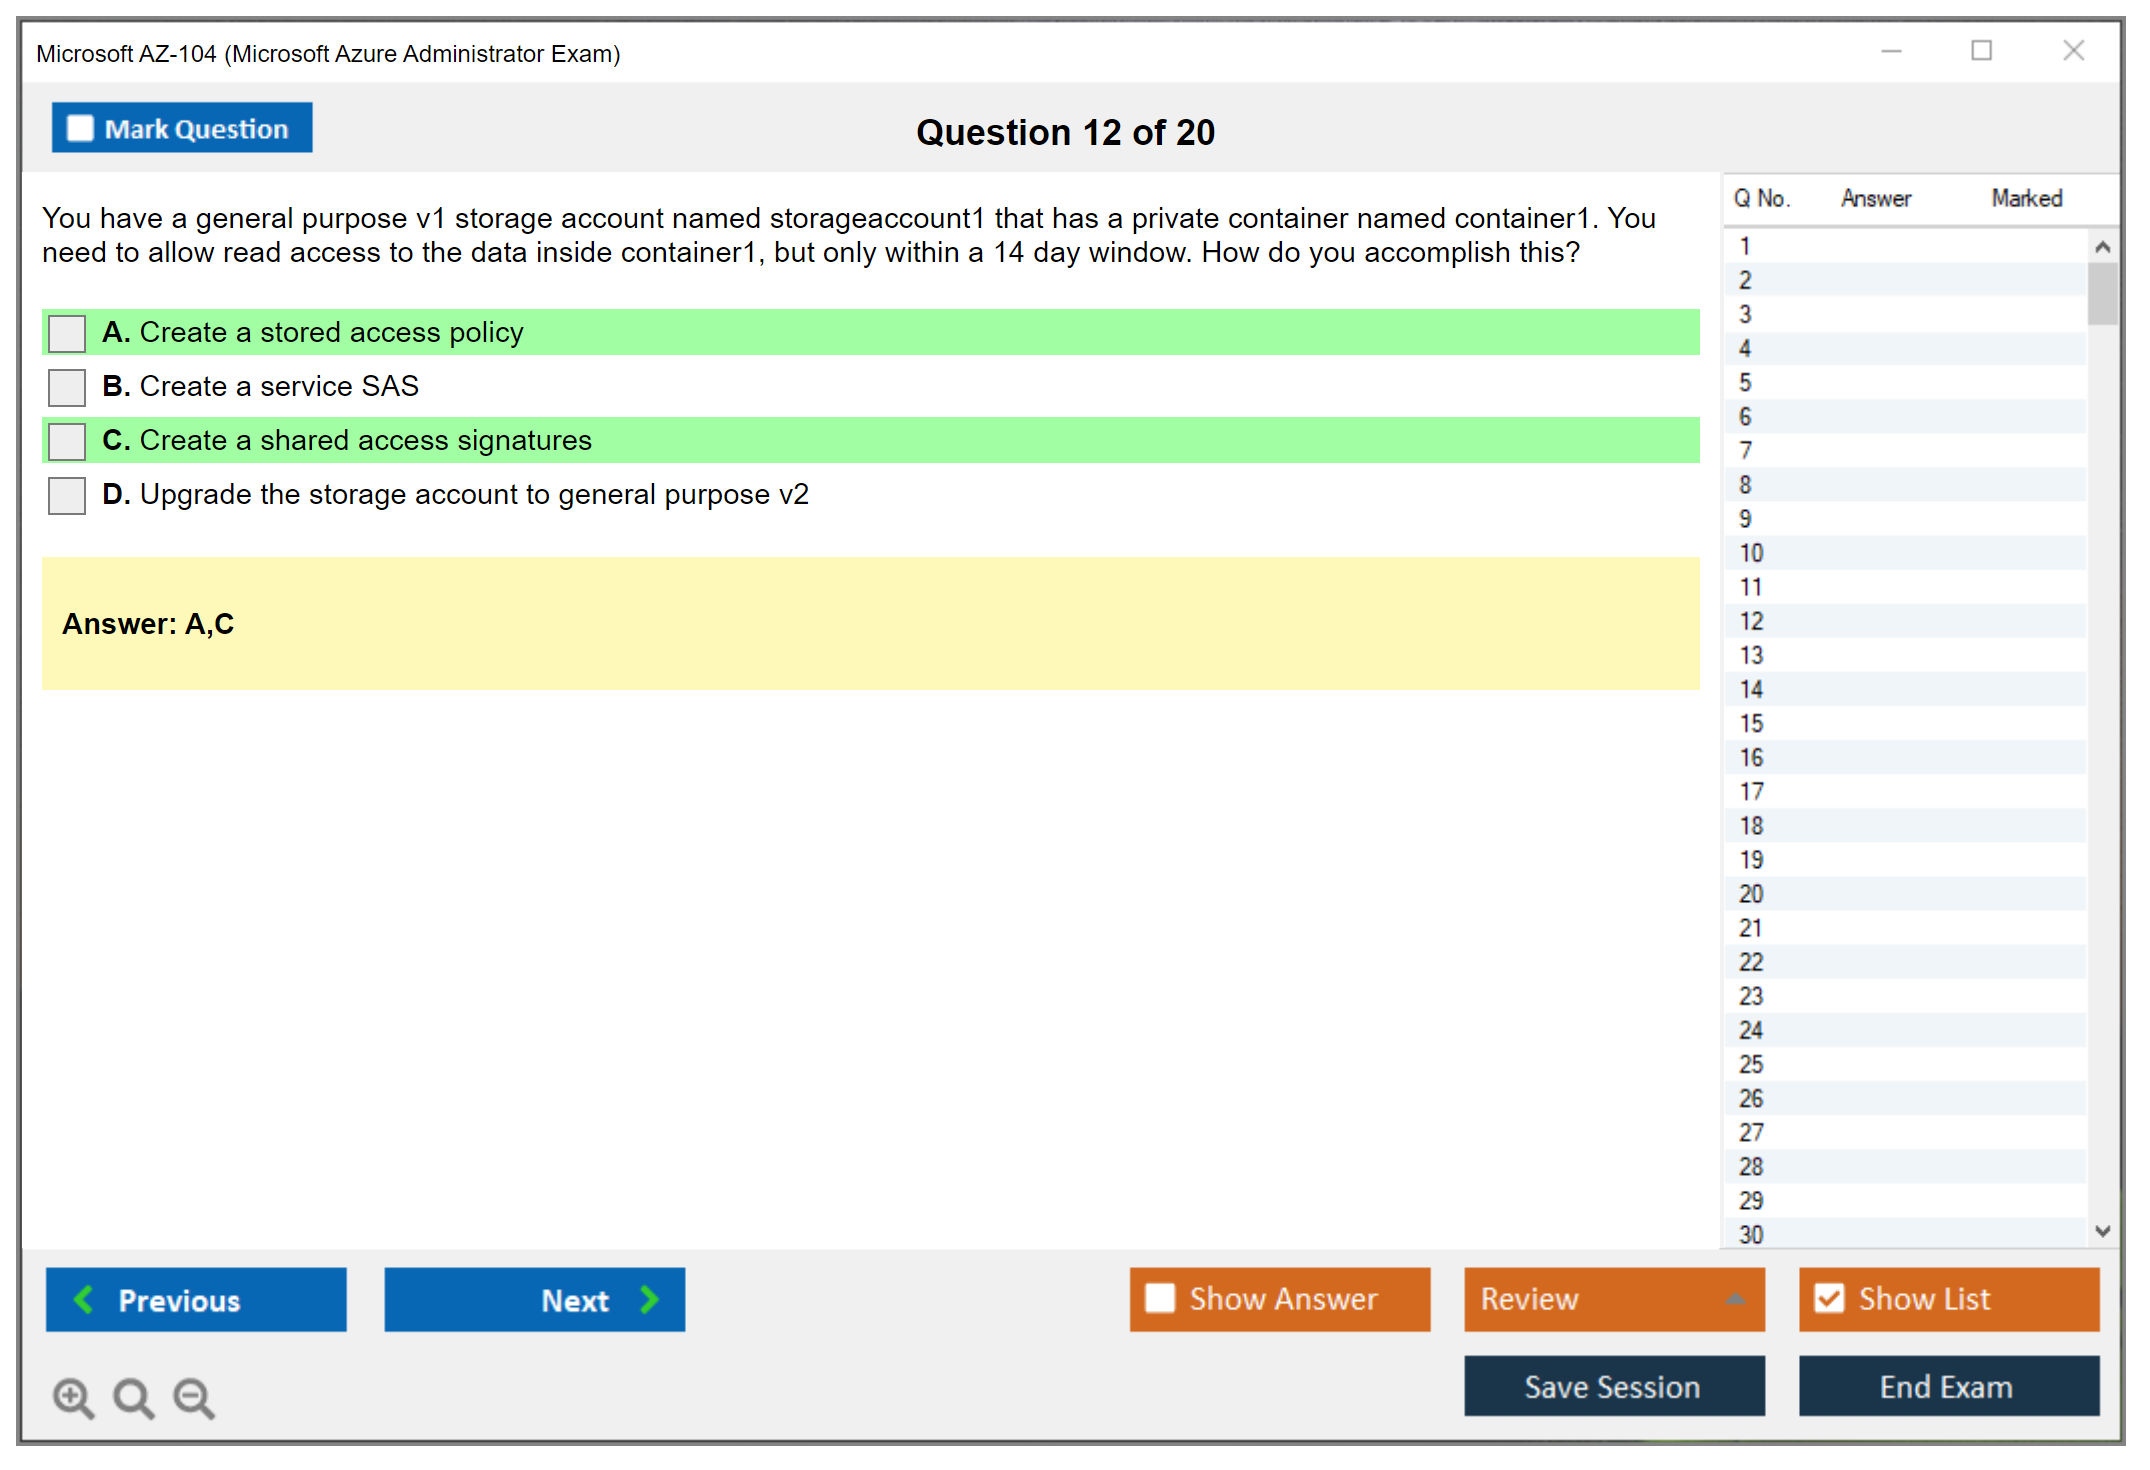Go to the Next question
This screenshot has height=1470, width=2150.
(x=534, y=1299)
